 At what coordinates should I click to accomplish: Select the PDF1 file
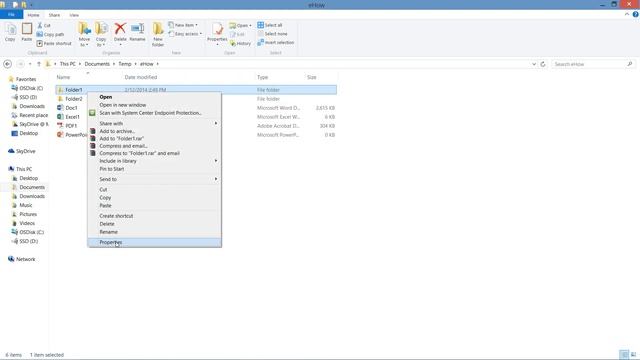click(x=71, y=126)
